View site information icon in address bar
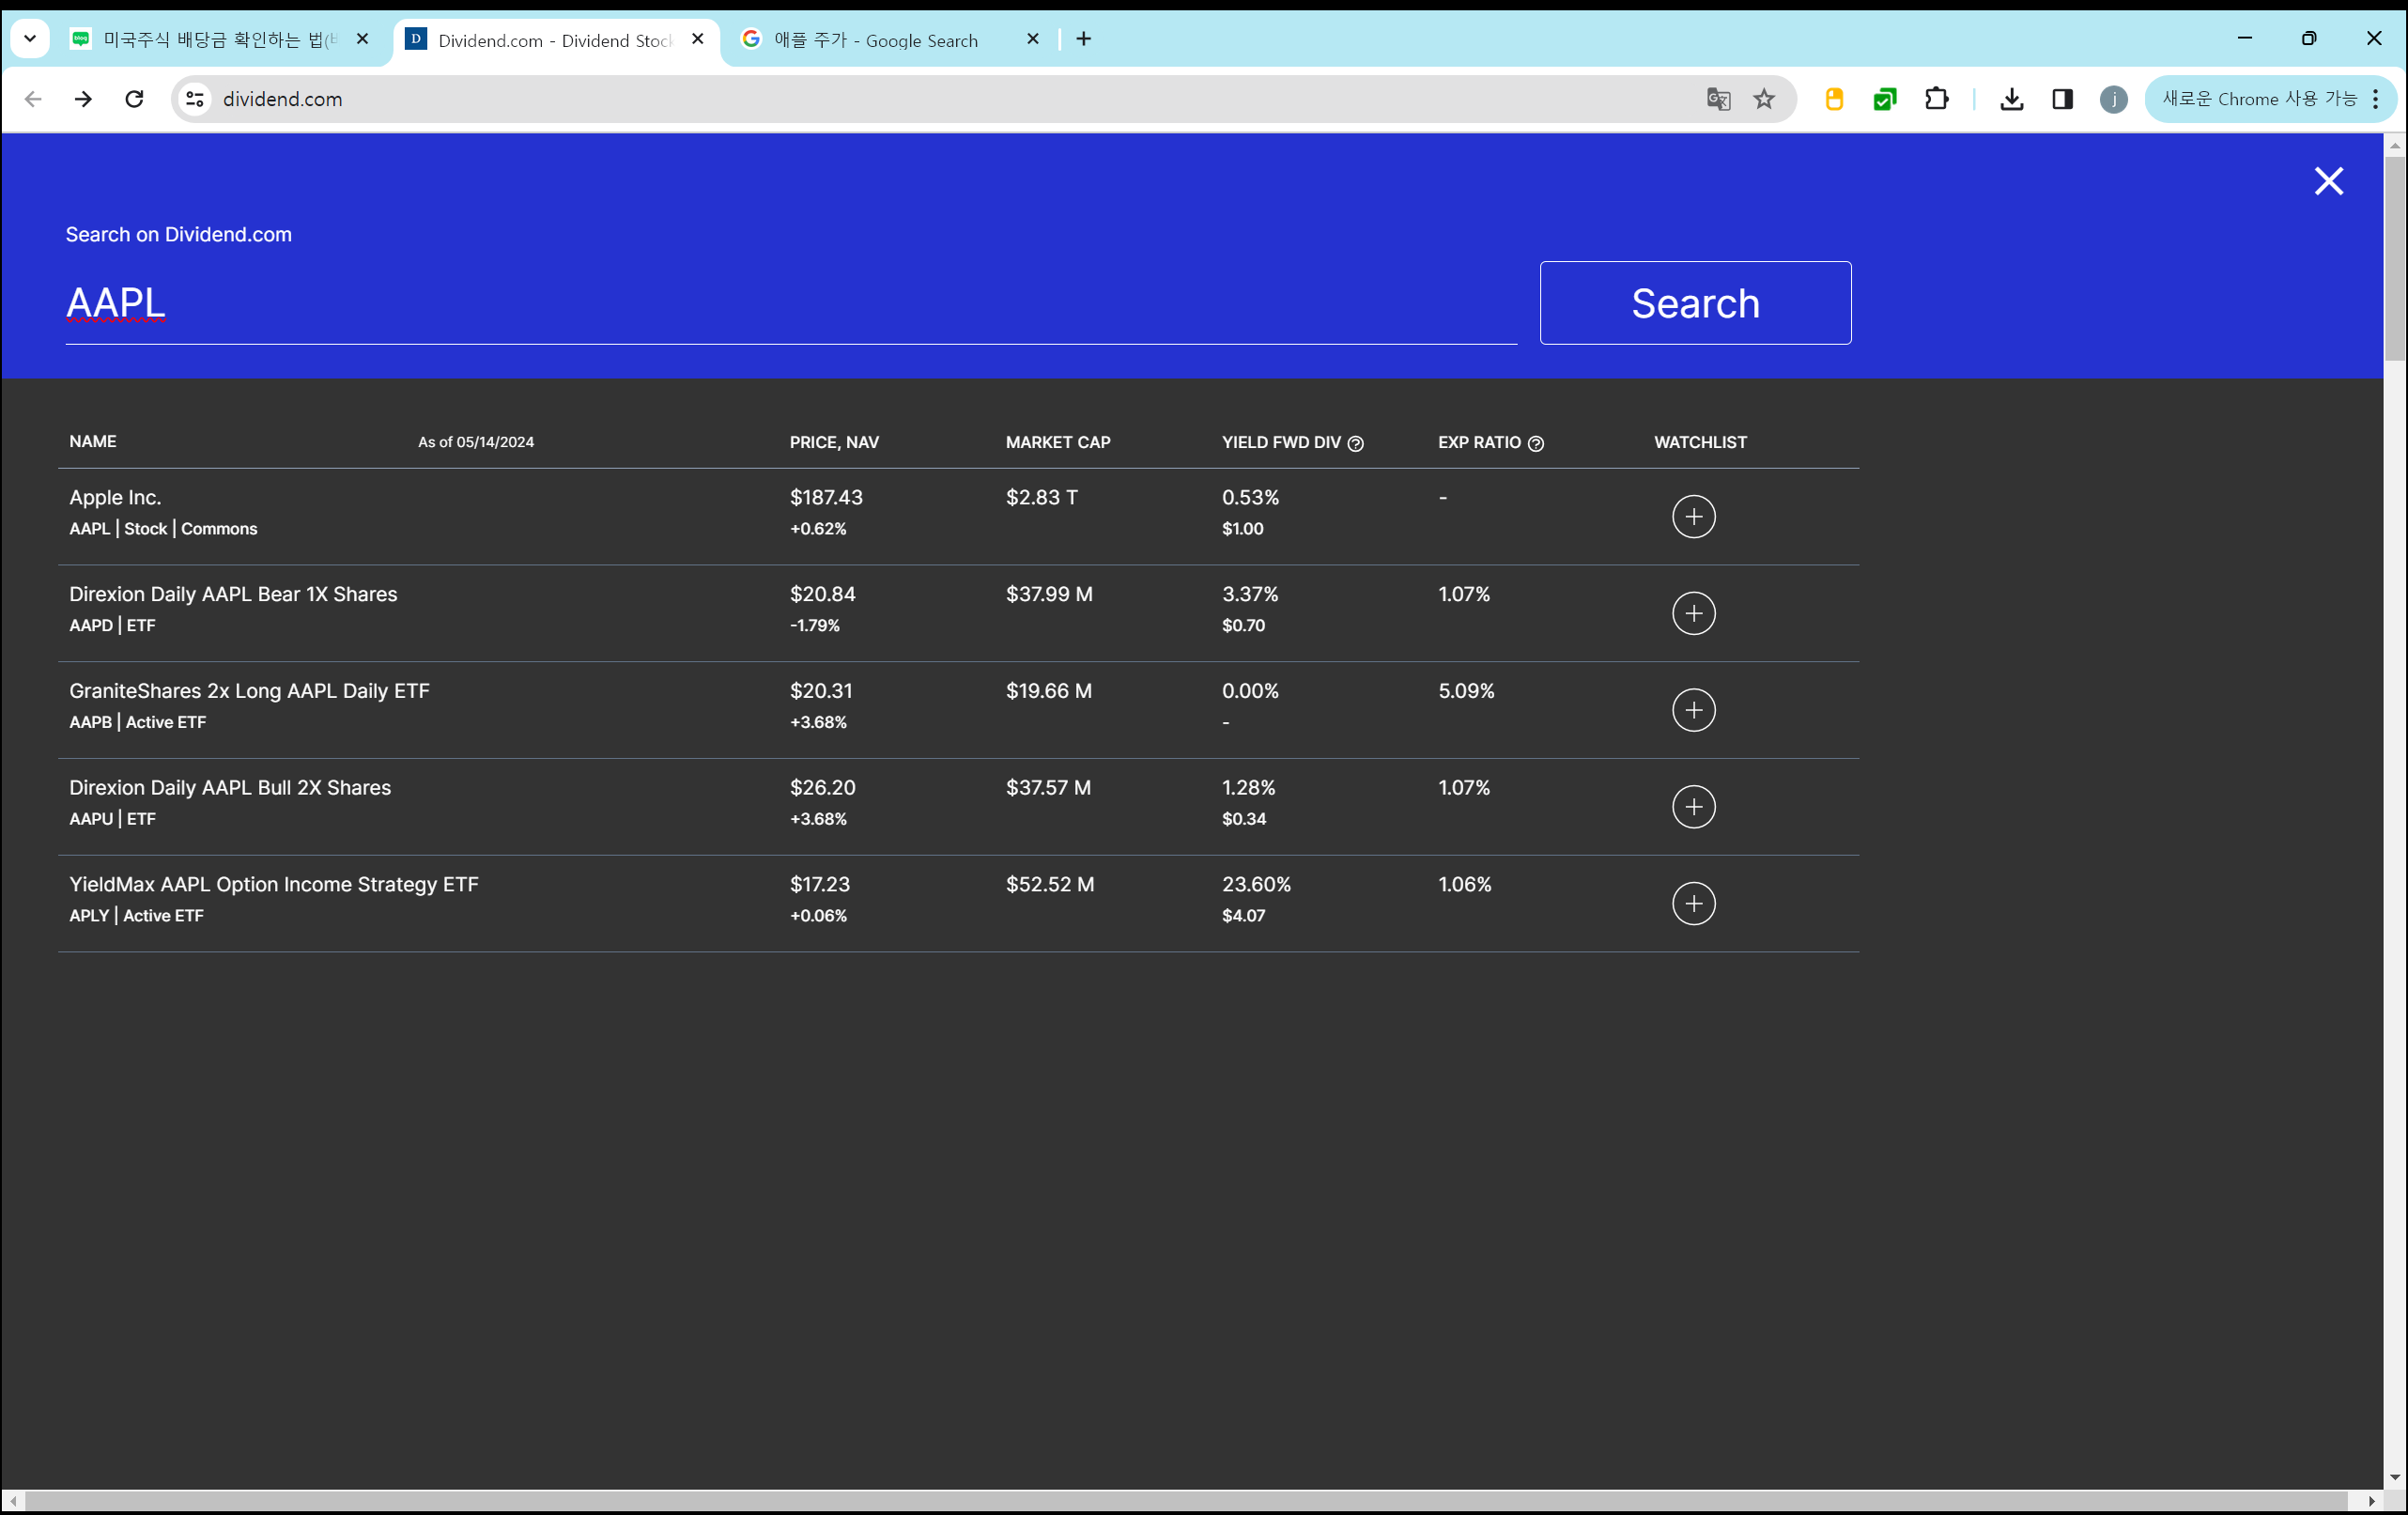2408x1515 pixels. (195, 99)
